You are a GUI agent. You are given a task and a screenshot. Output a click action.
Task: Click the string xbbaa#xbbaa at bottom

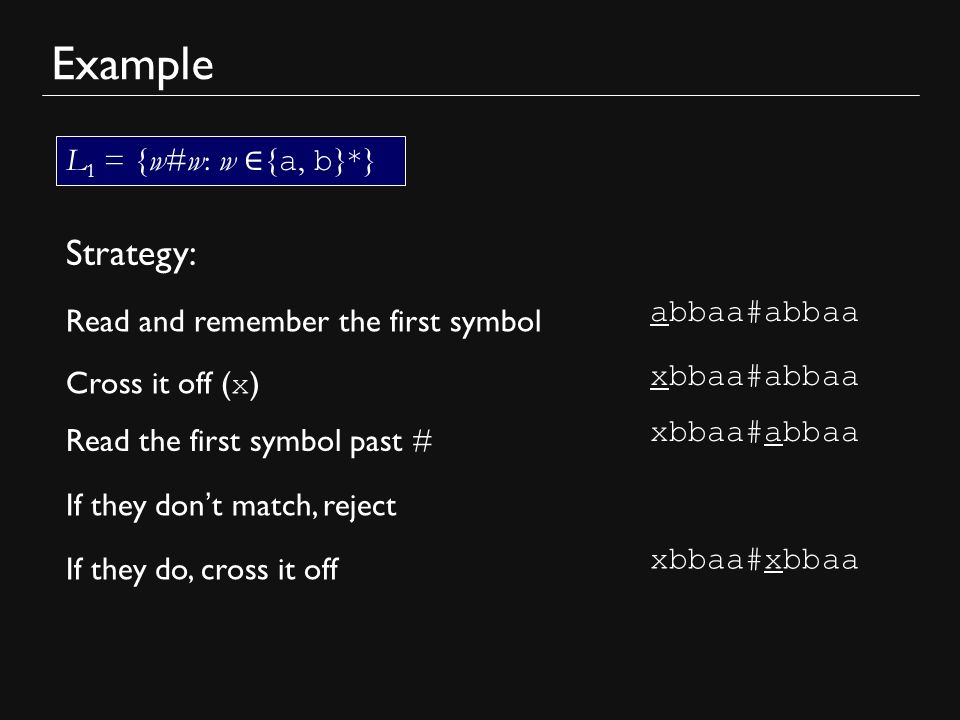[x=754, y=560]
